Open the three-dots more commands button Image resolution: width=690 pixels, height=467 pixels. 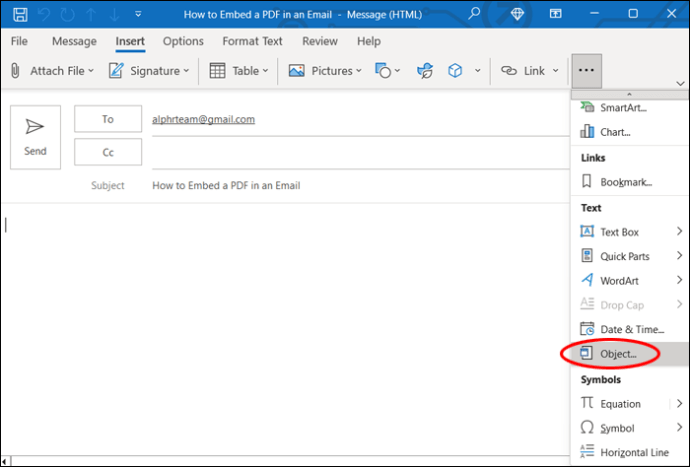pos(586,70)
